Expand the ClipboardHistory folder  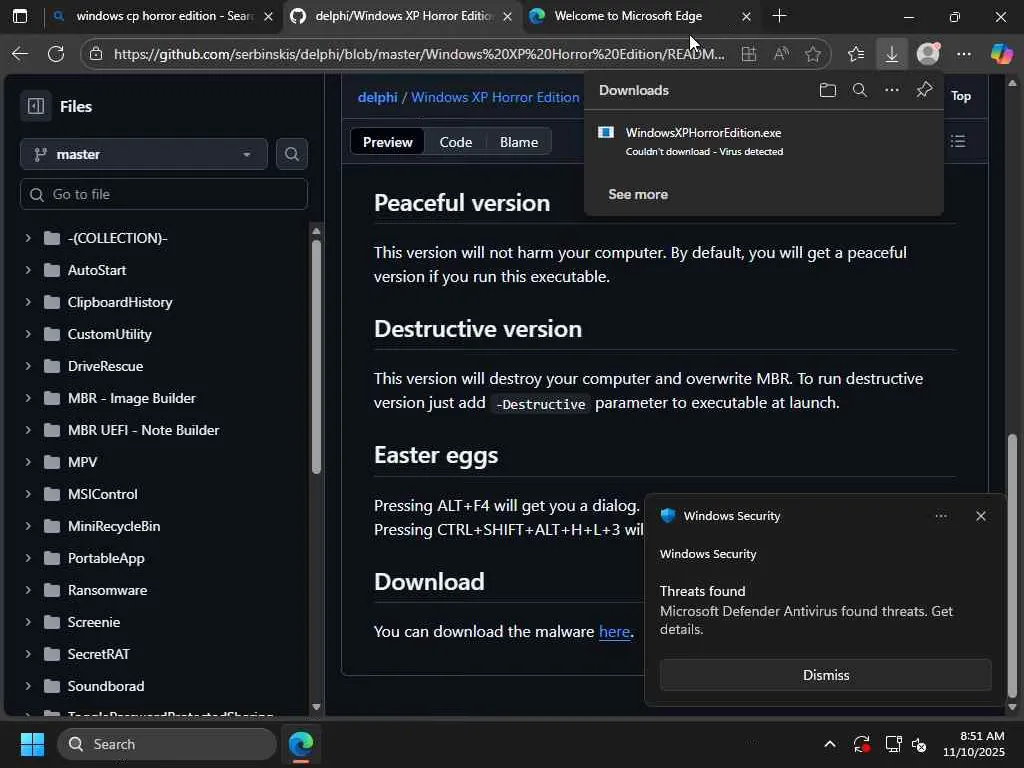point(28,302)
